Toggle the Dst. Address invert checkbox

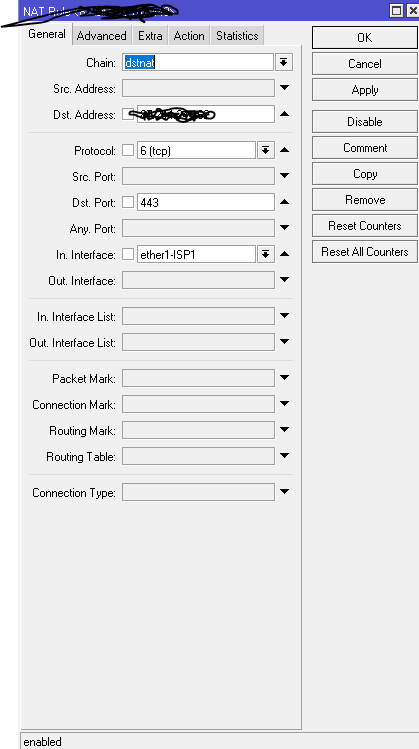tap(128, 114)
